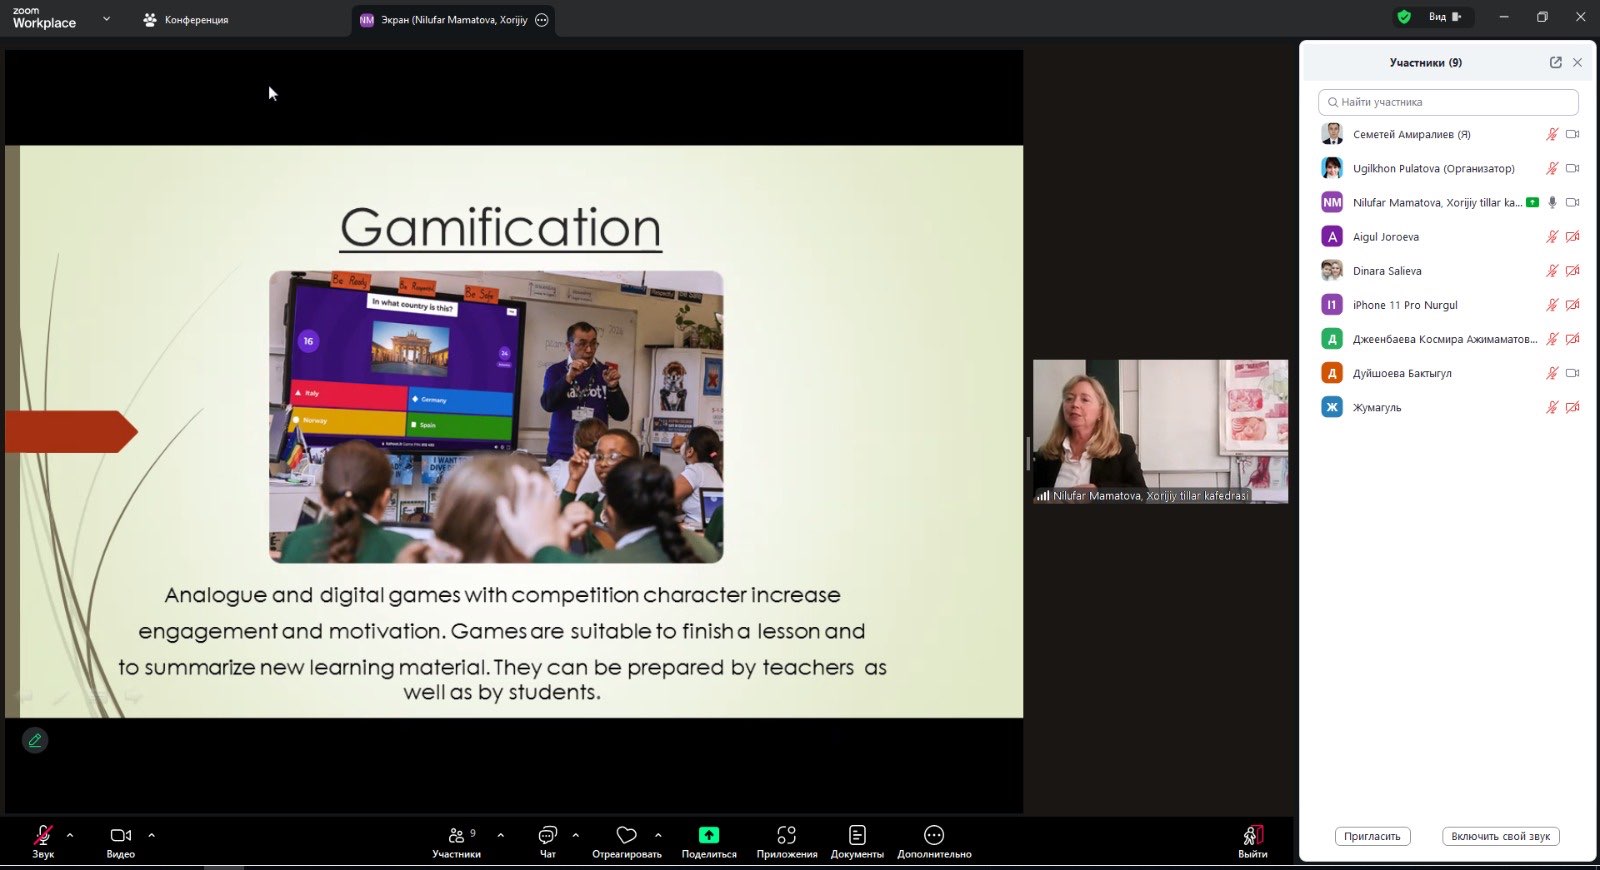
Task: Click the Leave meeting icon
Action: 1252,836
